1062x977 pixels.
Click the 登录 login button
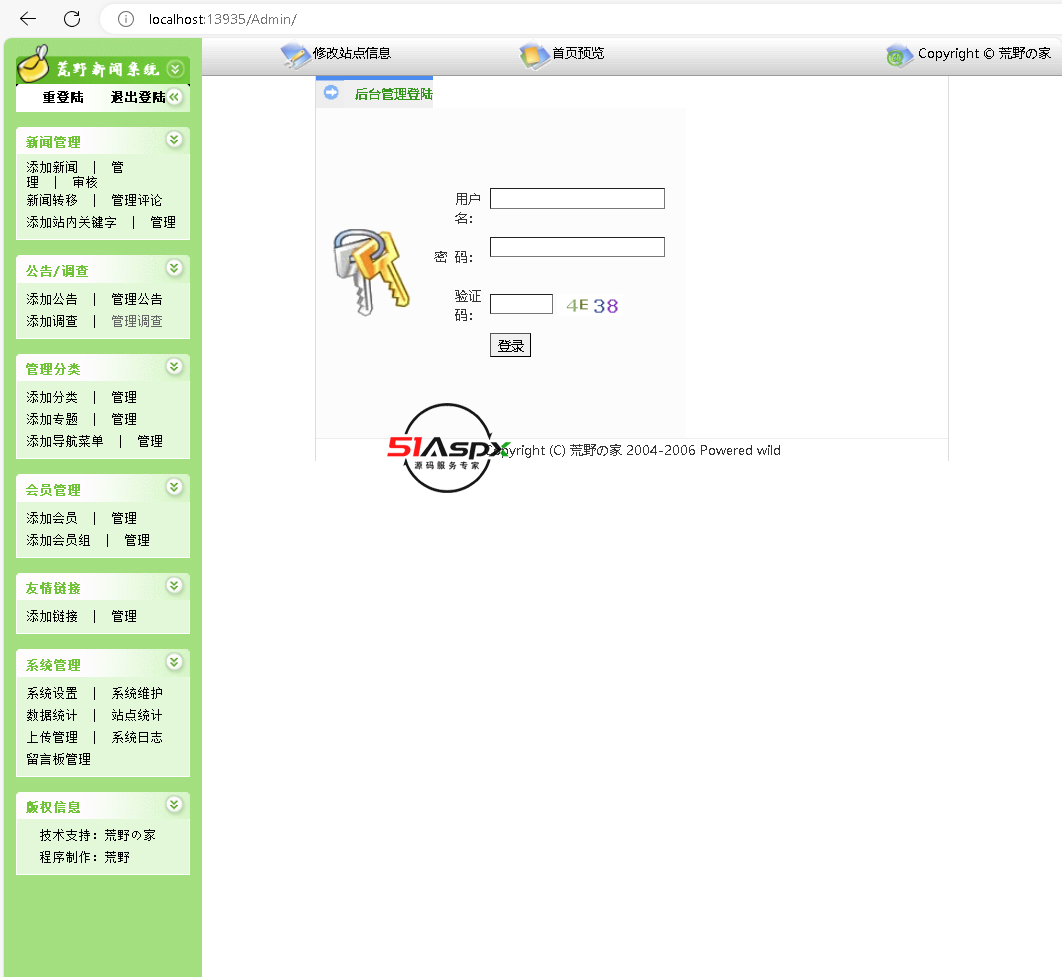(510, 345)
